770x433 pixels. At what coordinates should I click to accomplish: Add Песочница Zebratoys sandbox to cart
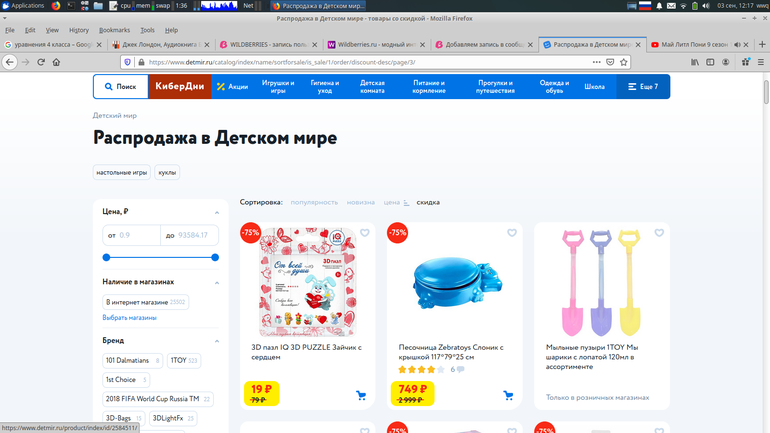tap(508, 396)
